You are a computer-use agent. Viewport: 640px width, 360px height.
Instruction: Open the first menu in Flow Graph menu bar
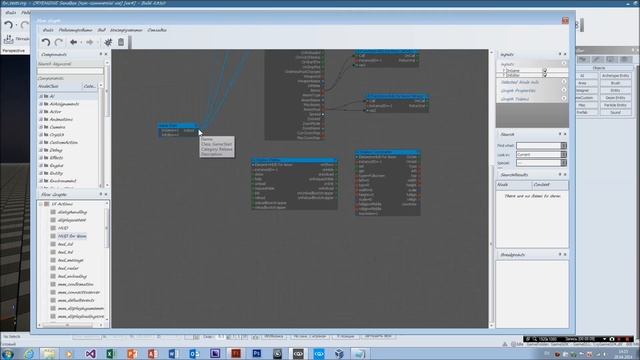48,30
